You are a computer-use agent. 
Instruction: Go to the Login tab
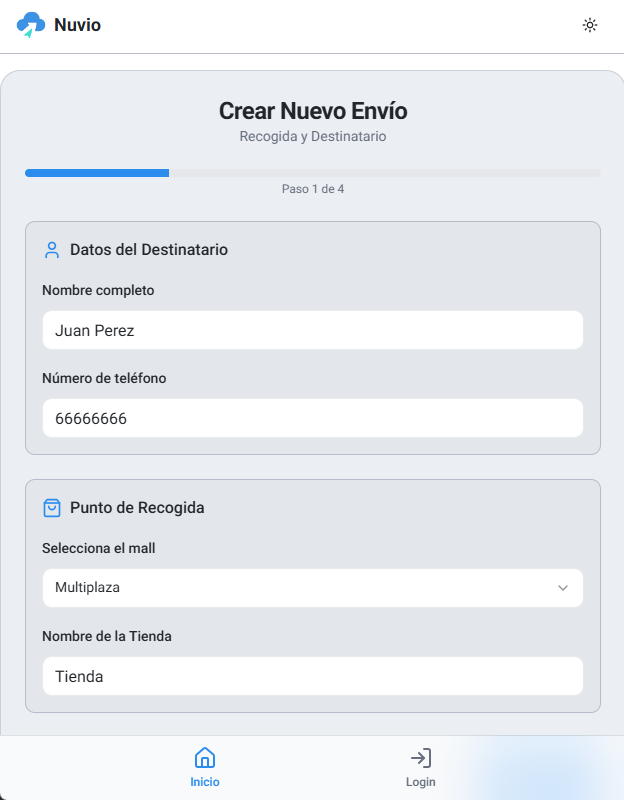pyautogui.click(x=421, y=767)
